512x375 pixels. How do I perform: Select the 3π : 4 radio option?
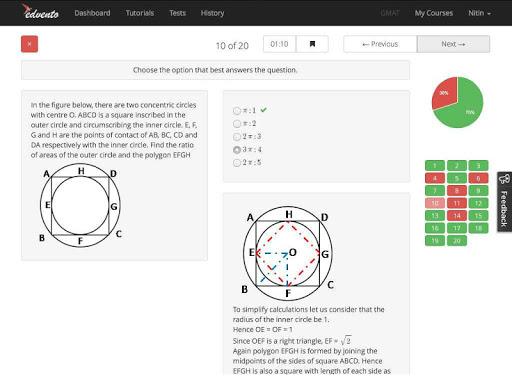pyautogui.click(x=237, y=150)
